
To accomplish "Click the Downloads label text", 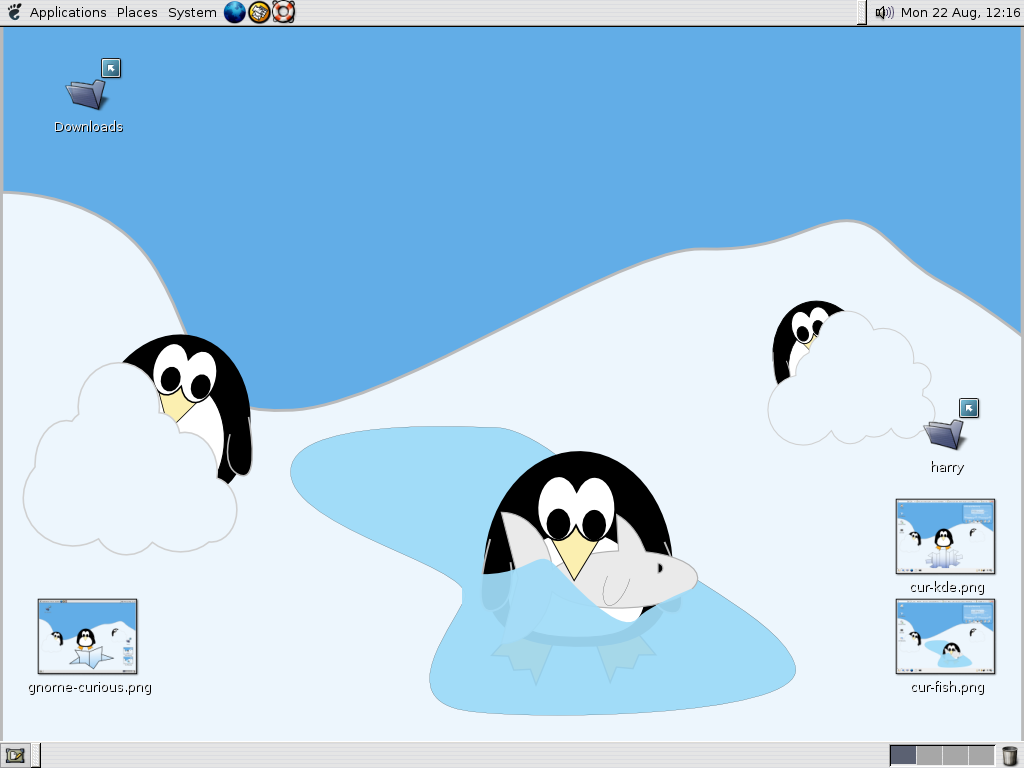I will point(89,127).
